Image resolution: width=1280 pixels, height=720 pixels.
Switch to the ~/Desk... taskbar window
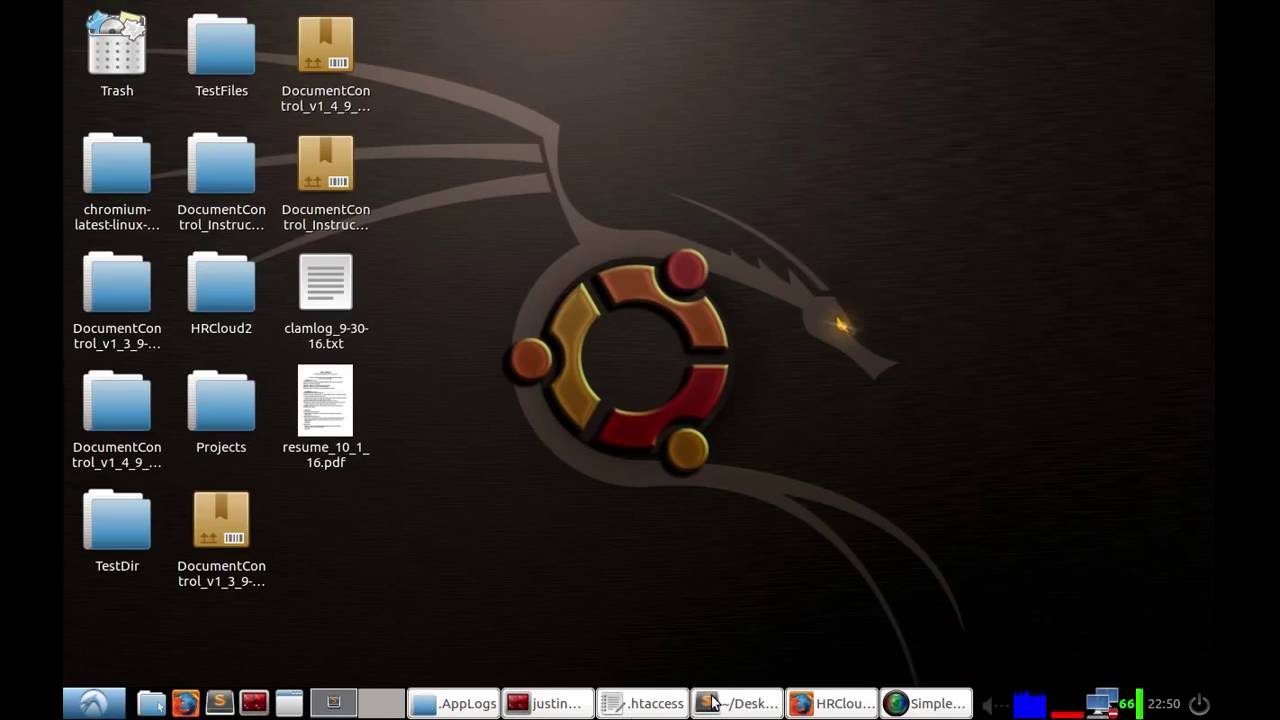[738, 704]
